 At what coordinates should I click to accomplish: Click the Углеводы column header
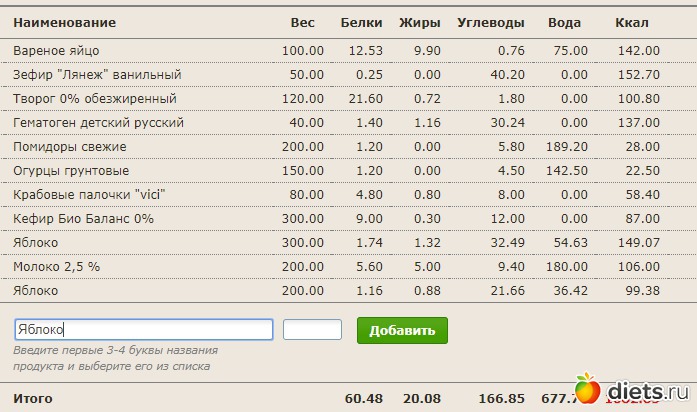pos(490,22)
